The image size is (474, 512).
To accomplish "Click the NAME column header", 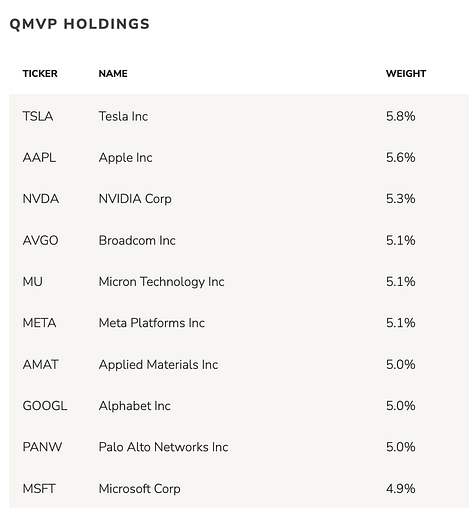I will (x=113, y=74).
